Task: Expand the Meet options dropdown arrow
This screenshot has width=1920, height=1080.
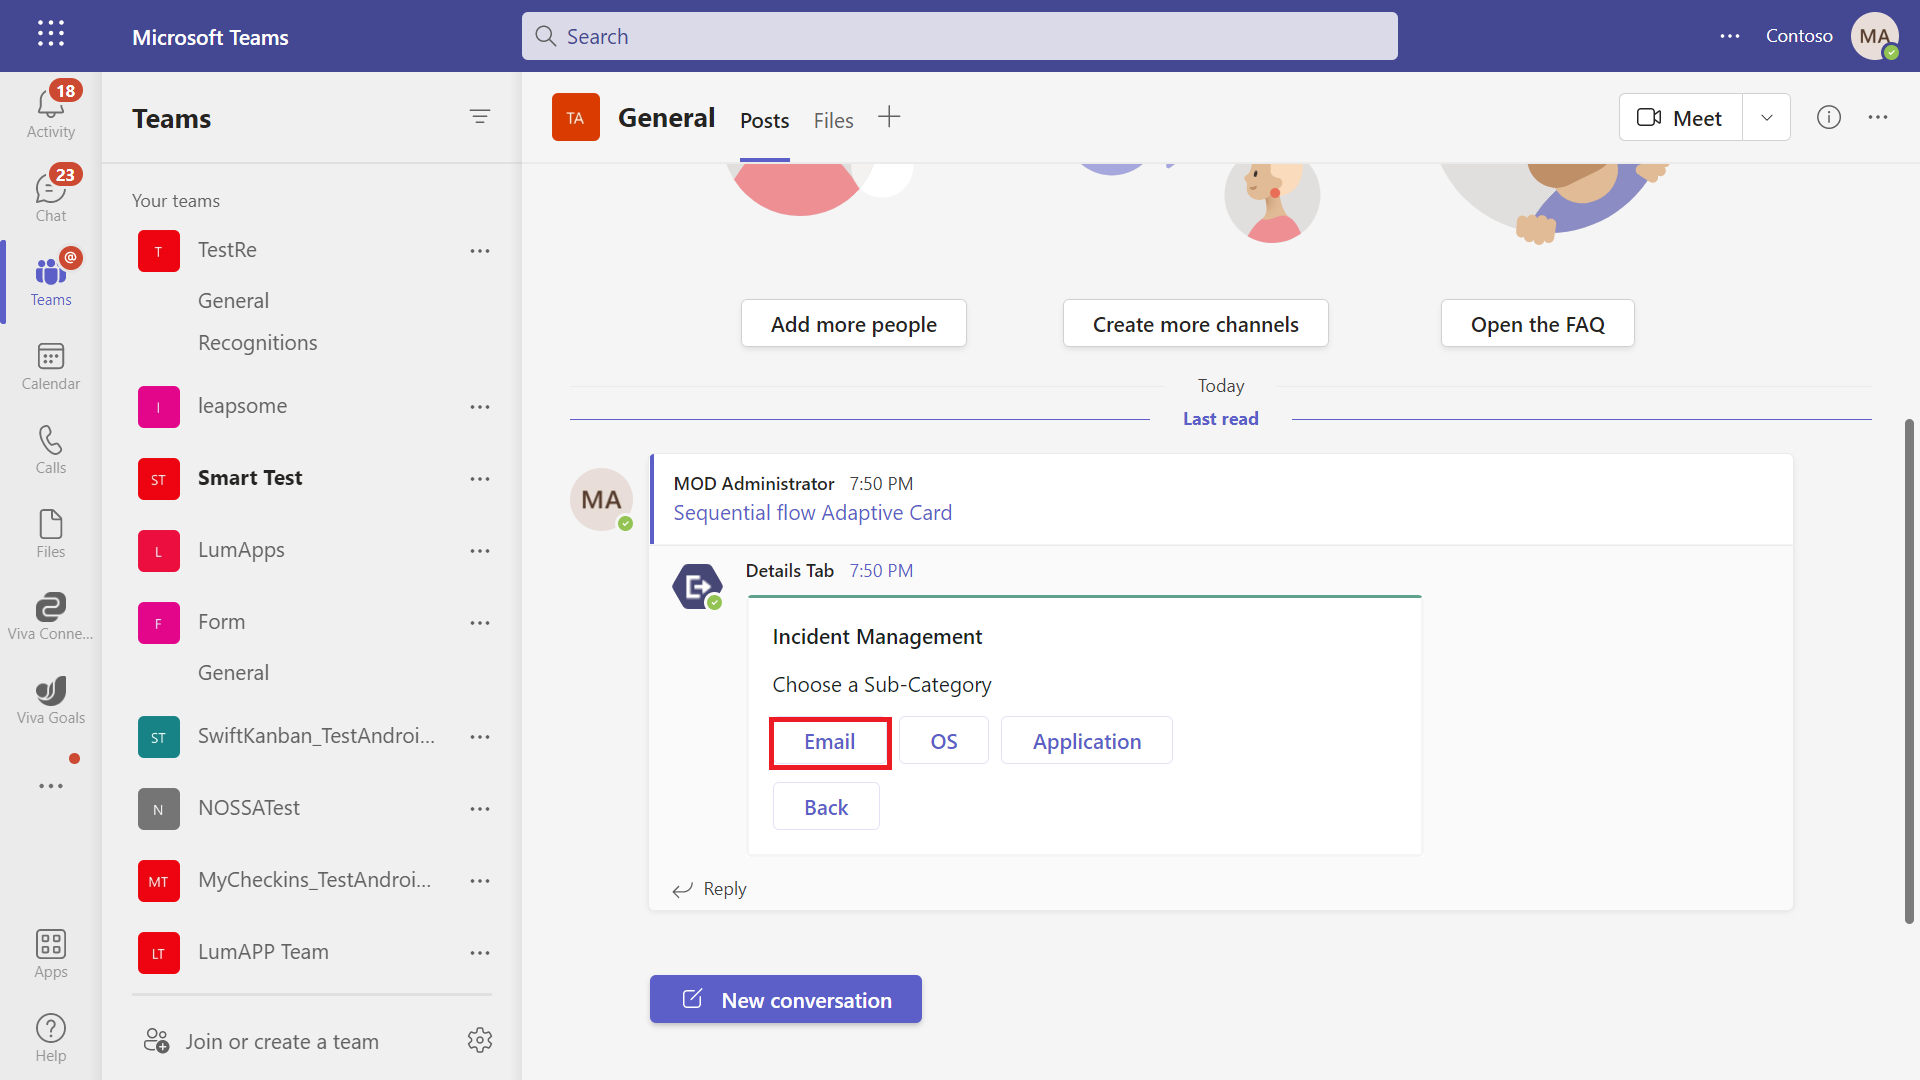Action: [1767, 118]
